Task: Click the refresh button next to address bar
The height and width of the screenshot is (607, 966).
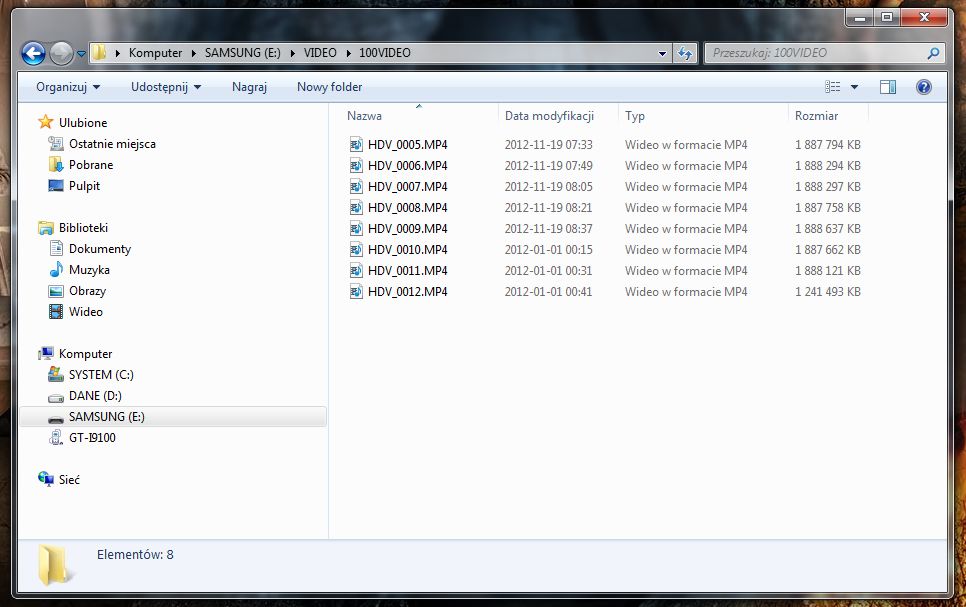Action: (x=685, y=54)
